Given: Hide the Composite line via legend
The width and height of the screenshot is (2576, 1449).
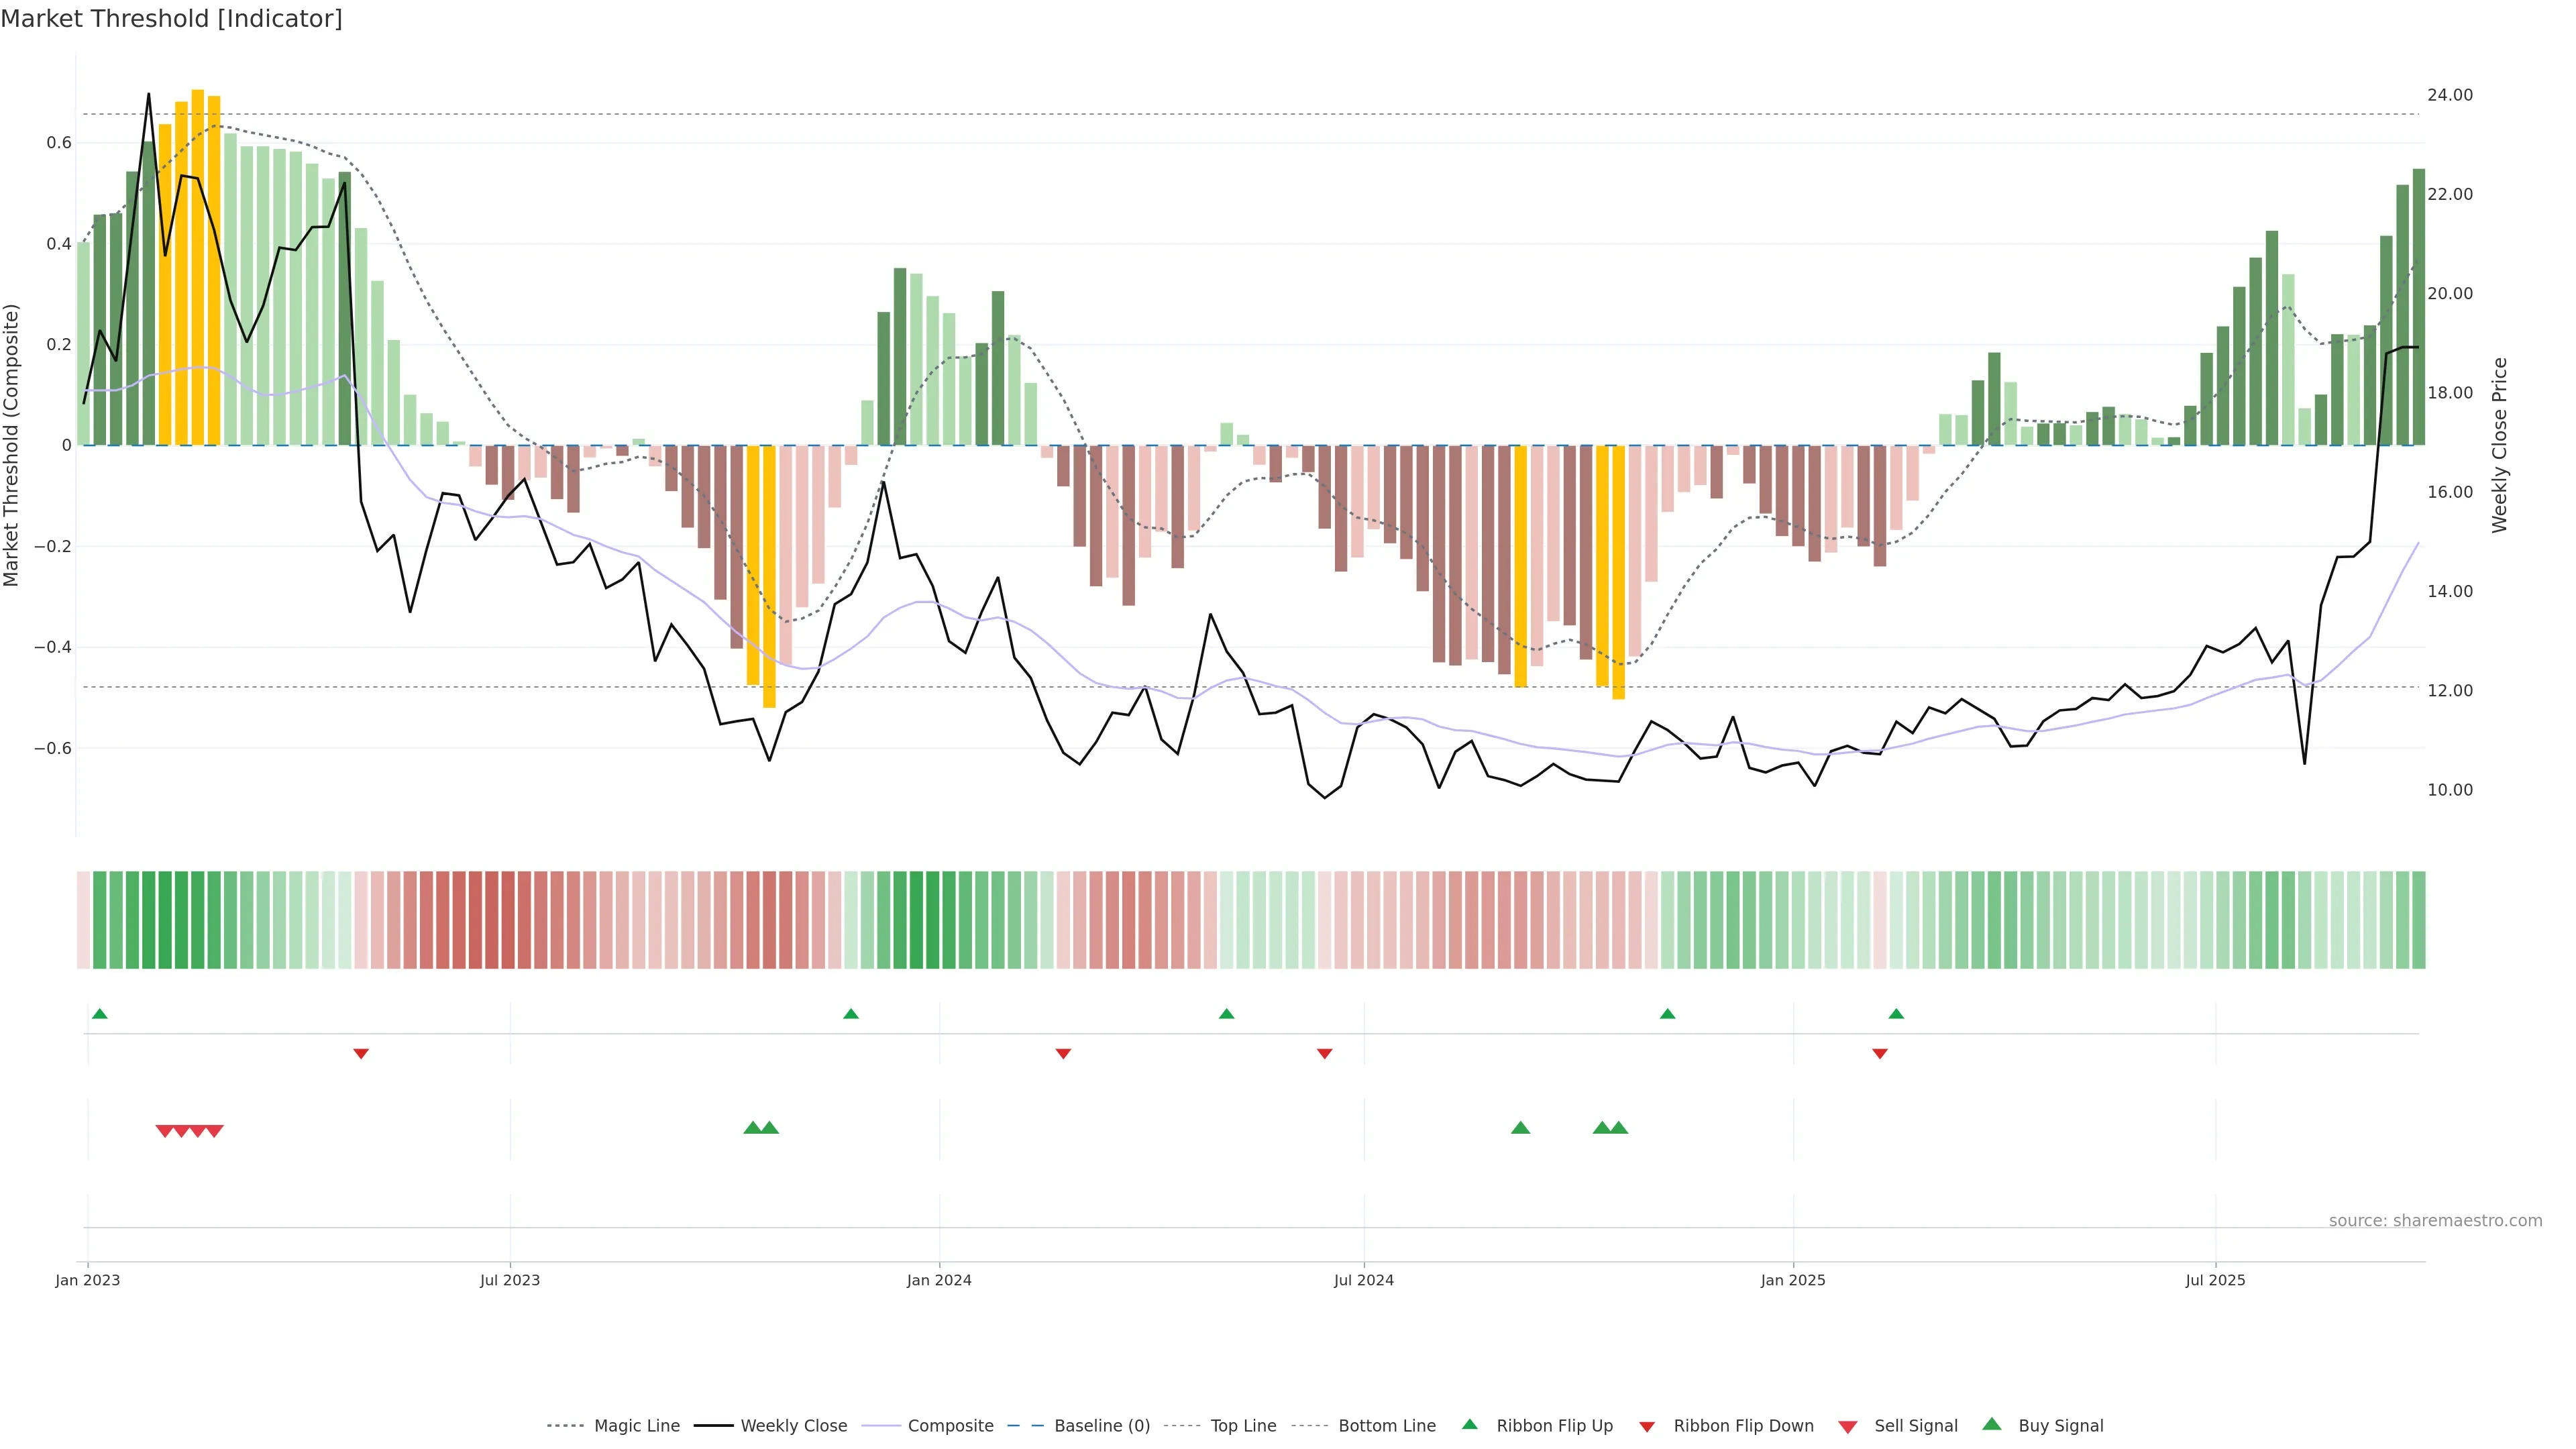Looking at the screenshot, I should [950, 1425].
